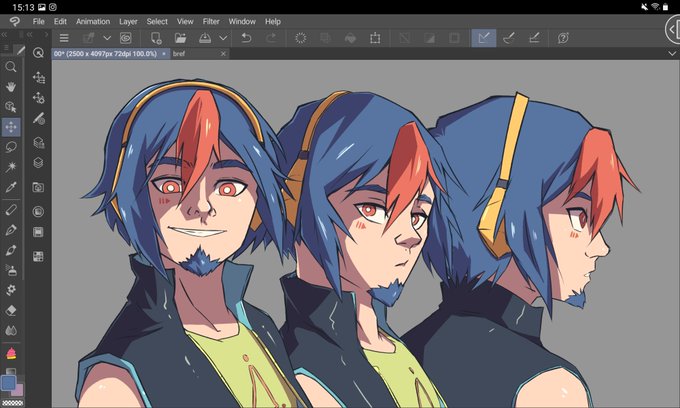Screen dimensions: 680x408
Task: Select the Hand move-view tool
Action: (11, 87)
